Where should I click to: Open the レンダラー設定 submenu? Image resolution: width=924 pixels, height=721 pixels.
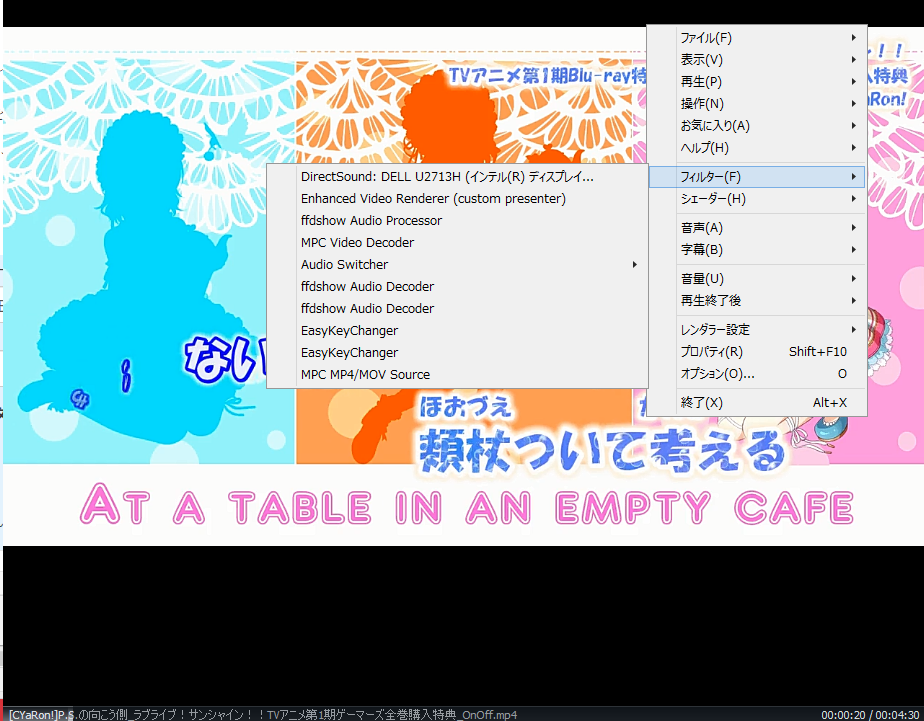click(x=757, y=330)
